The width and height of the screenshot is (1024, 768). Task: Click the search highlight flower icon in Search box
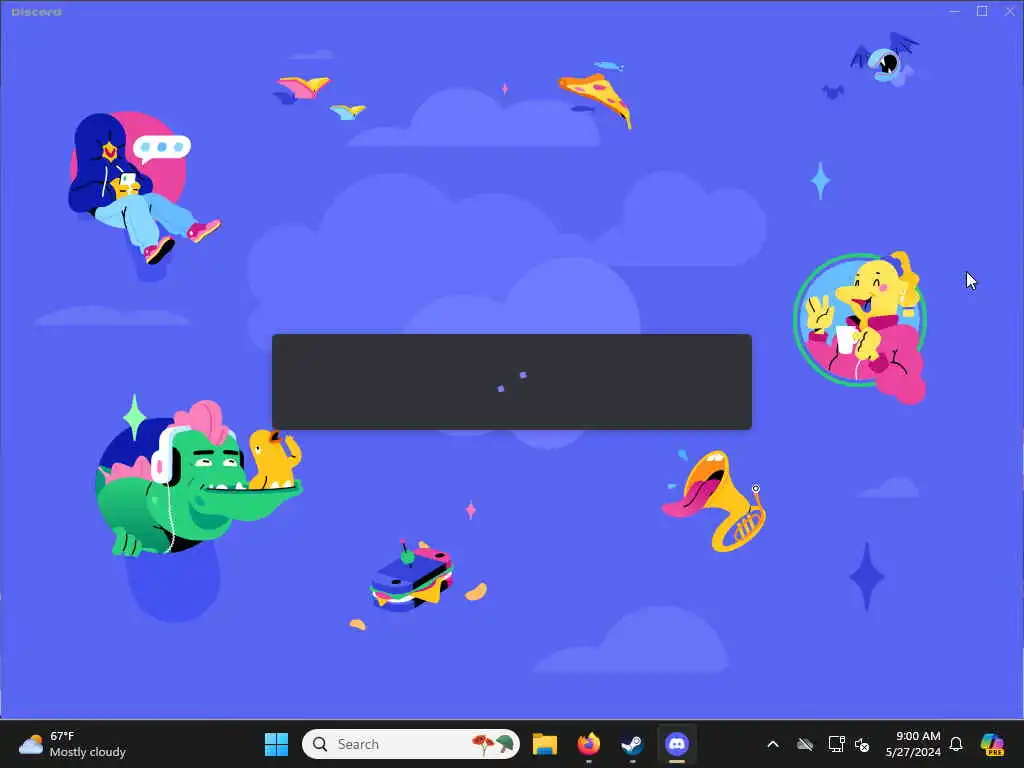[x=493, y=744]
